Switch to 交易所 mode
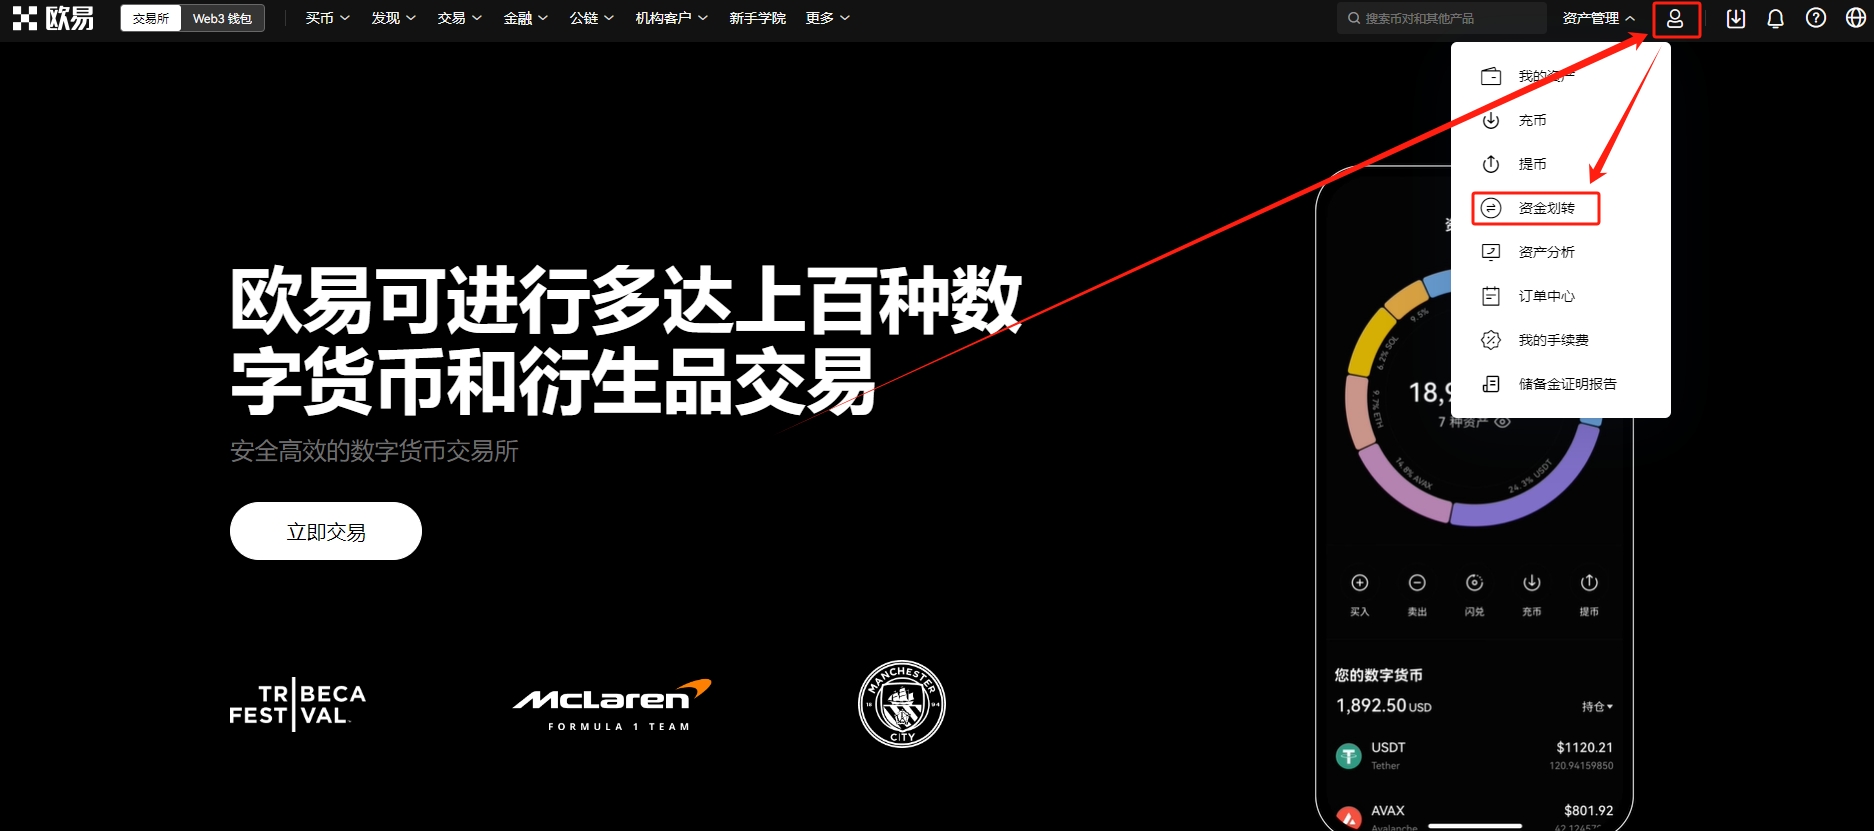1874x831 pixels. point(151,18)
